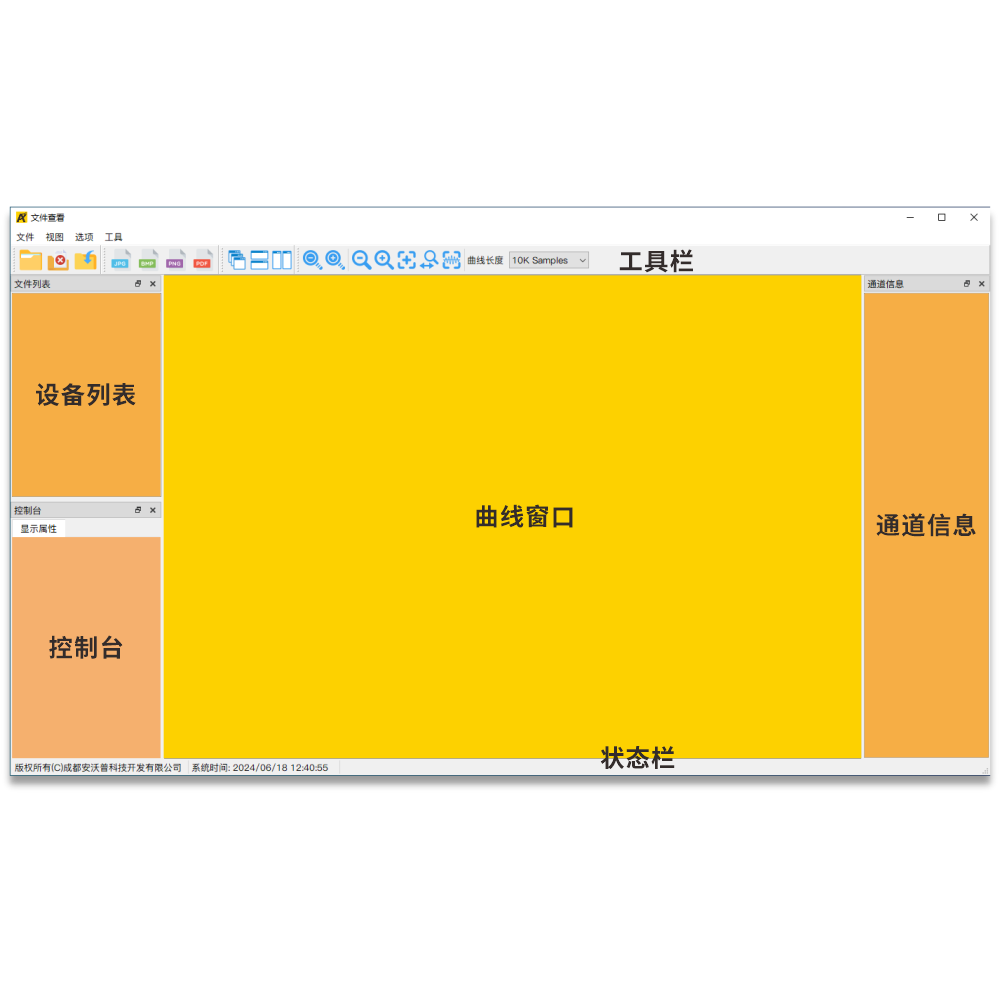Select the horizontal zoom tool
This screenshot has width=1000, height=1000.
[430, 260]
